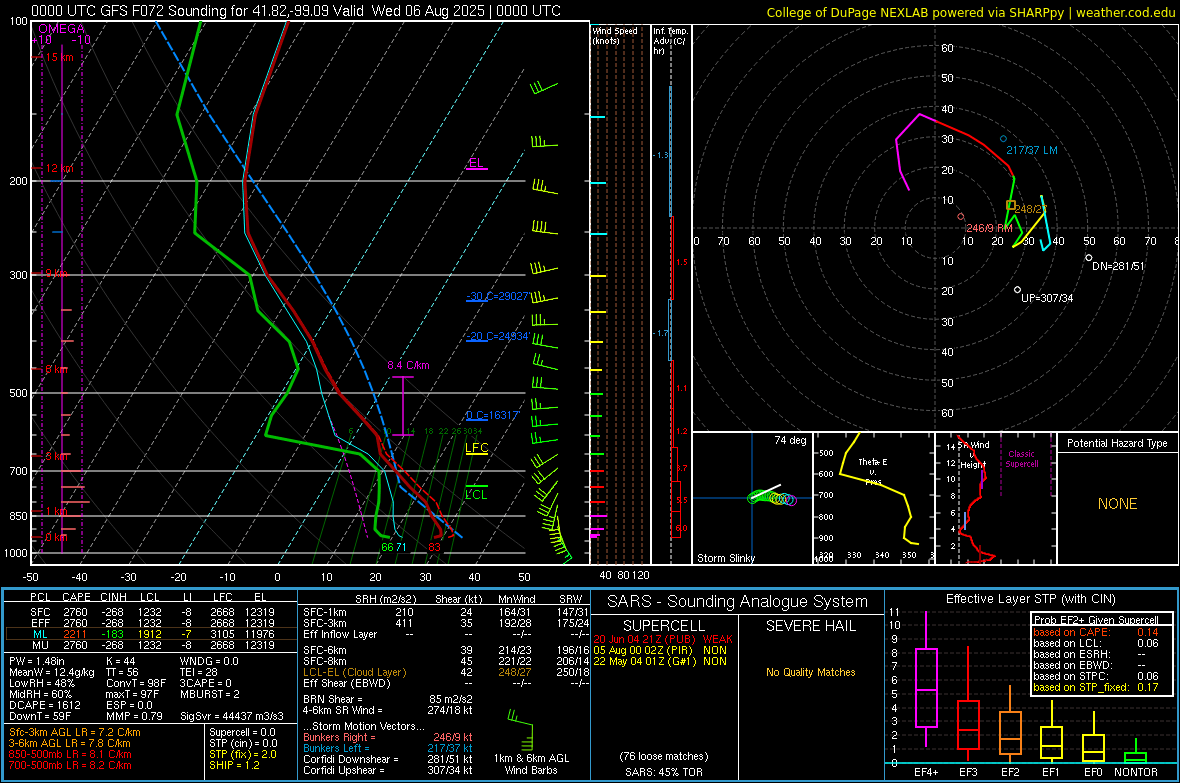The height and width of the screenshot is (783, 1180).
Task: Click the Bunkers Right = 246/9 kt line
Action: (388, 737)
